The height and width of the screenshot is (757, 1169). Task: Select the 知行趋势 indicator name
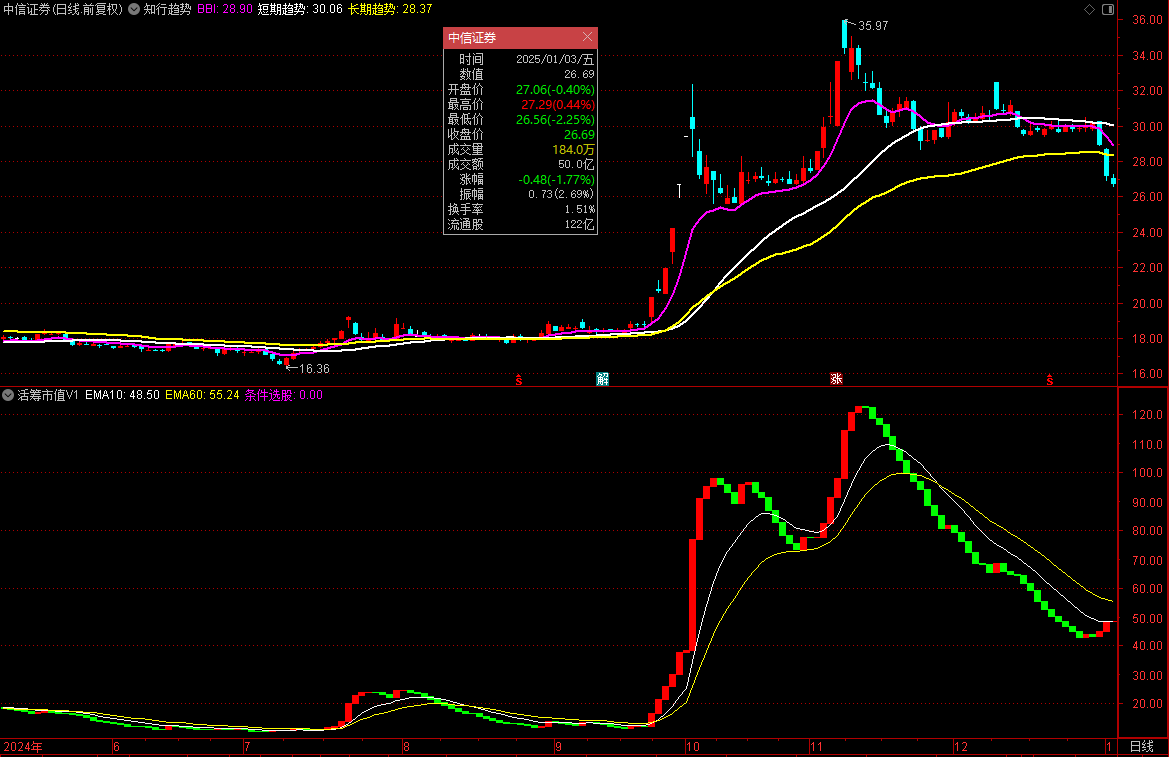point(167,9)
